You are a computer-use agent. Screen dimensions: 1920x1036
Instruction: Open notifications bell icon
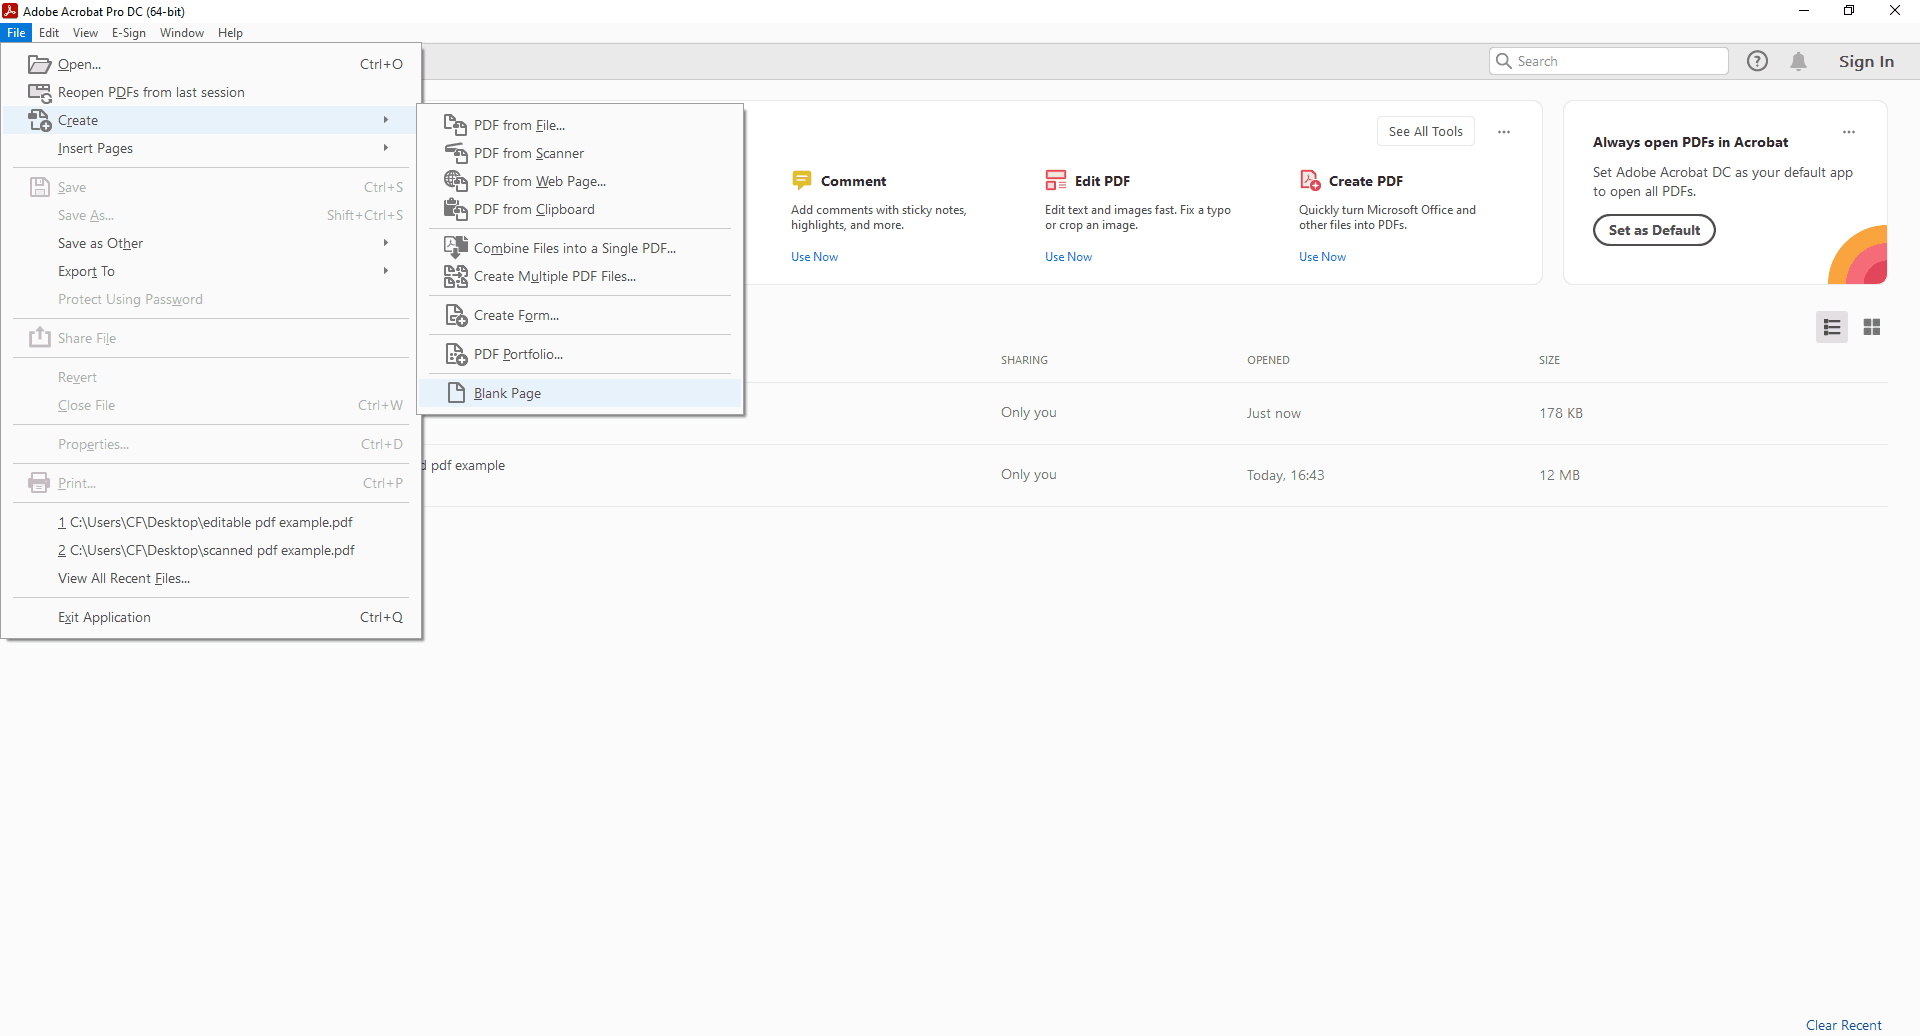(1798, 61)
